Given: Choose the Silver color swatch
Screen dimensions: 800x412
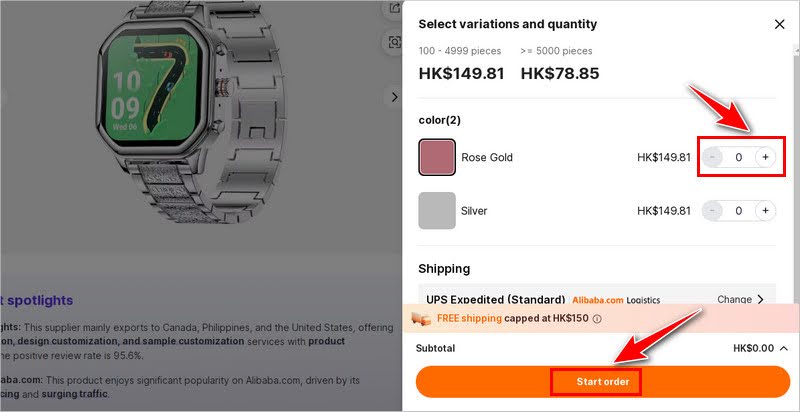Looking at the screenshot, I should 437,211.
